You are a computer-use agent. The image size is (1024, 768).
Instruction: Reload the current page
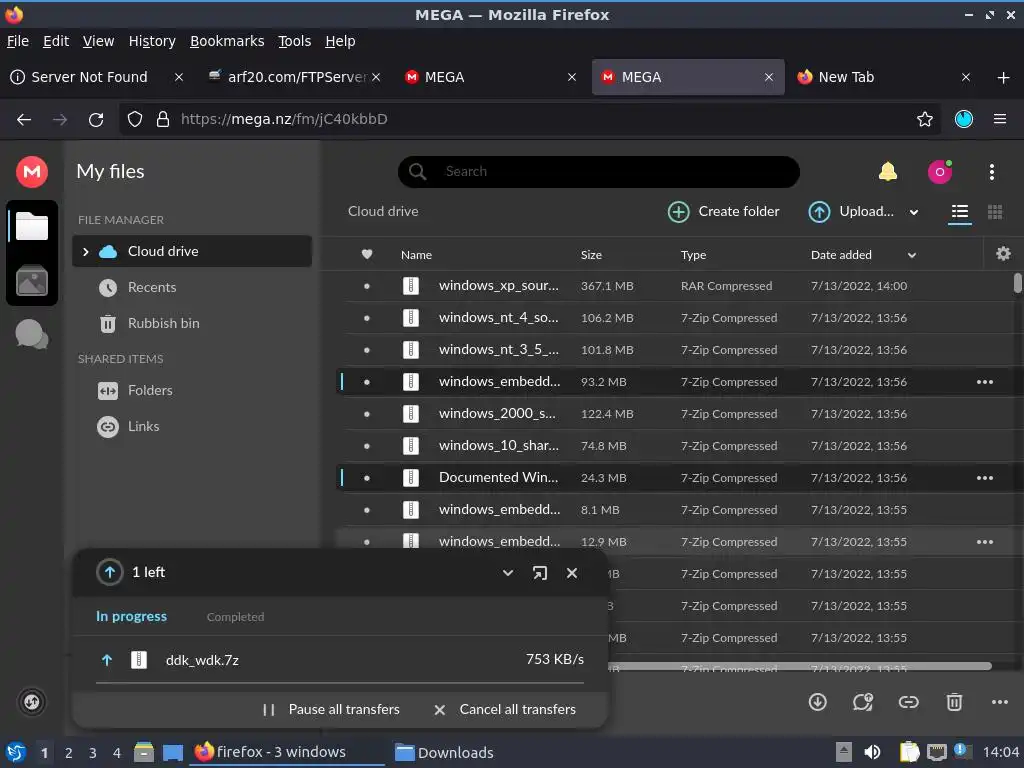pos(96,119)
